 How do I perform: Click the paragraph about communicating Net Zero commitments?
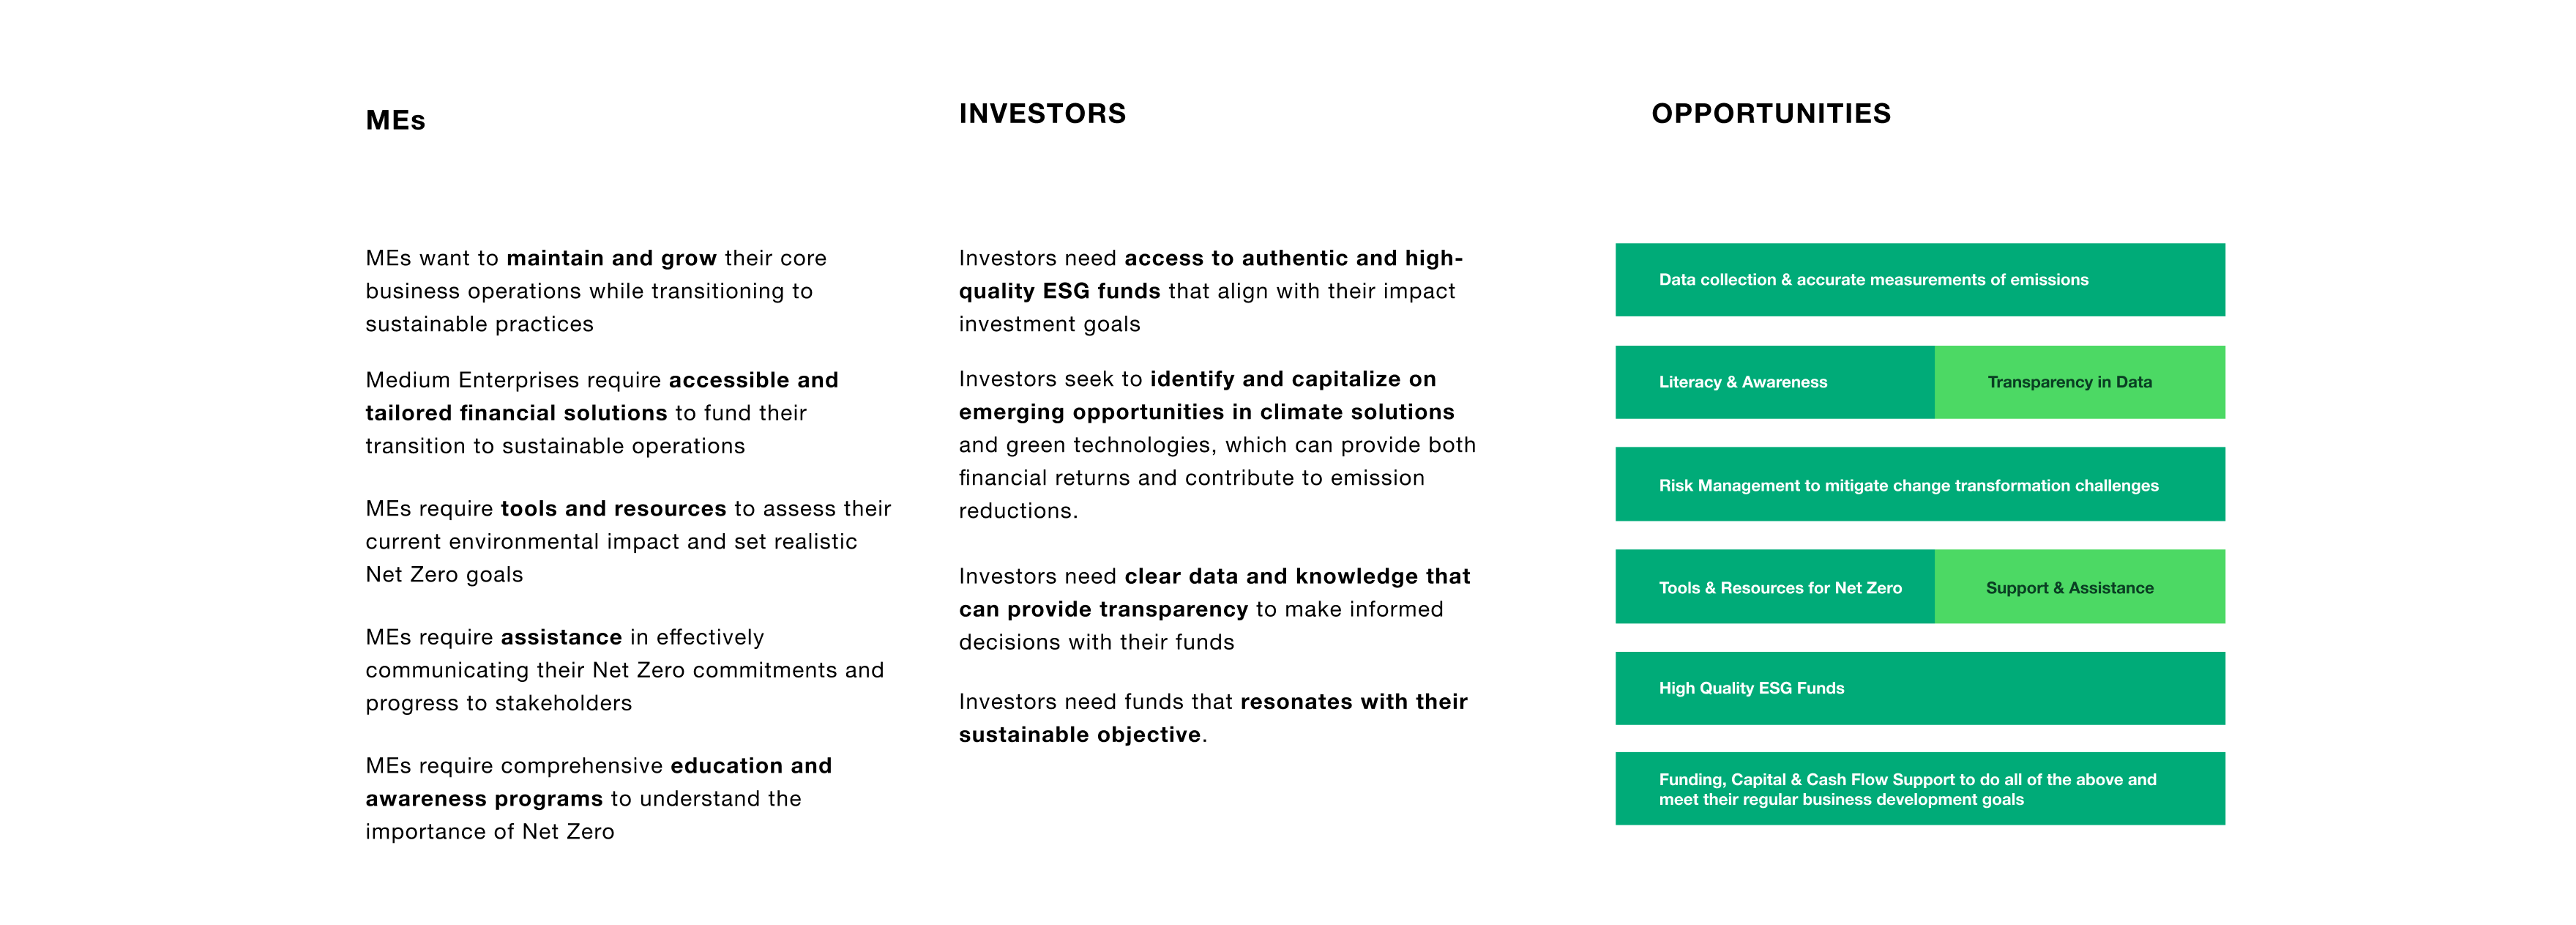click(624, 670)
